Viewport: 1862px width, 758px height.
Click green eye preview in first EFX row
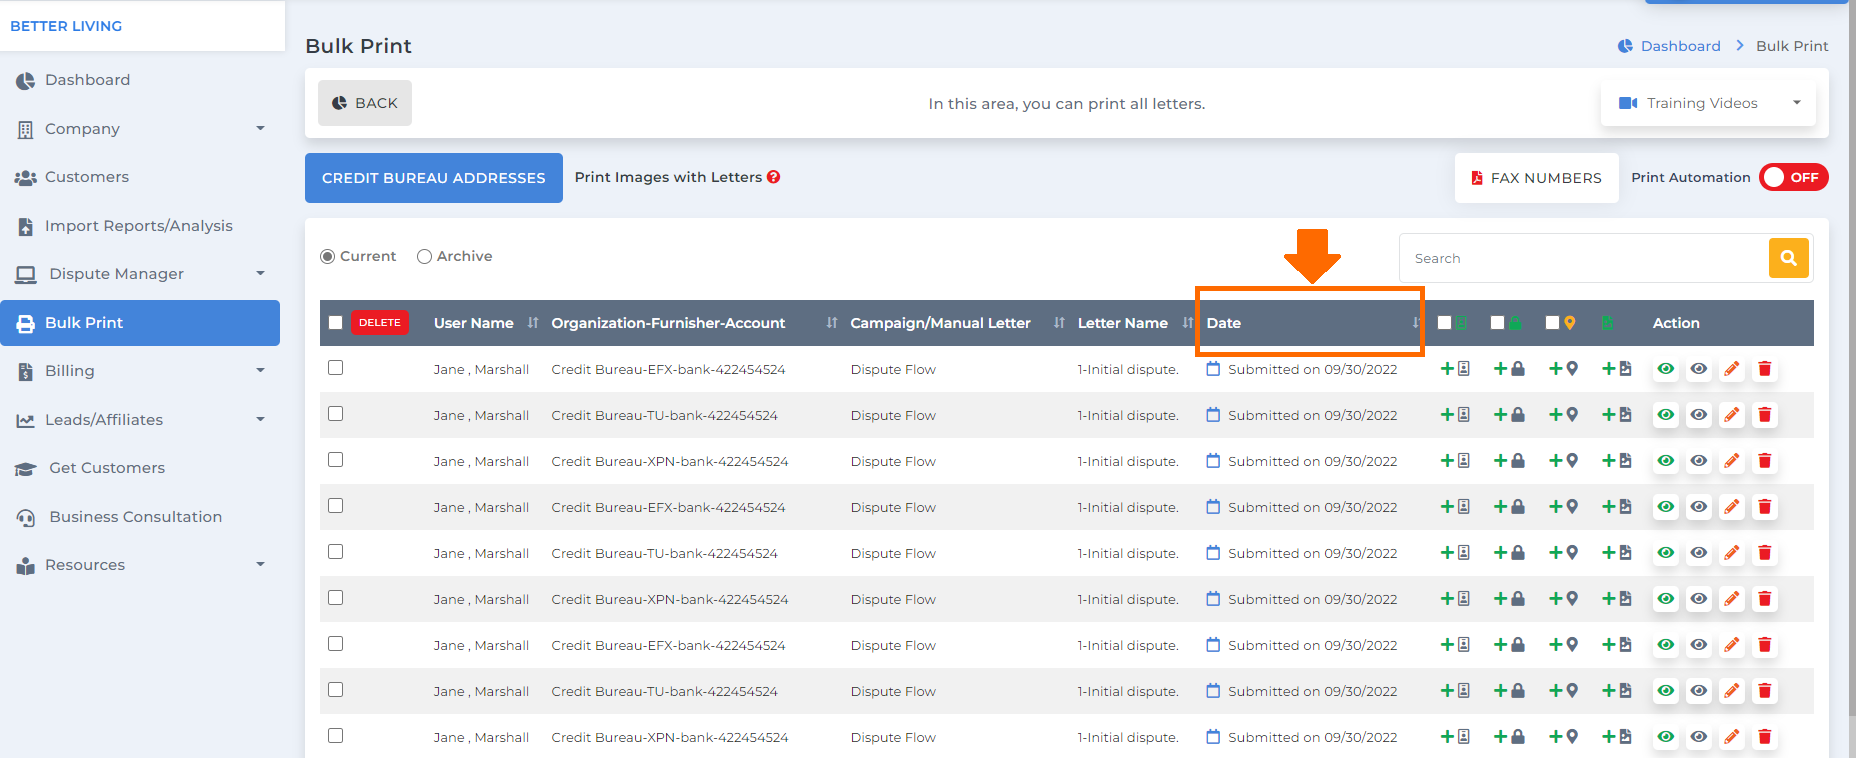pos(1666,369)
